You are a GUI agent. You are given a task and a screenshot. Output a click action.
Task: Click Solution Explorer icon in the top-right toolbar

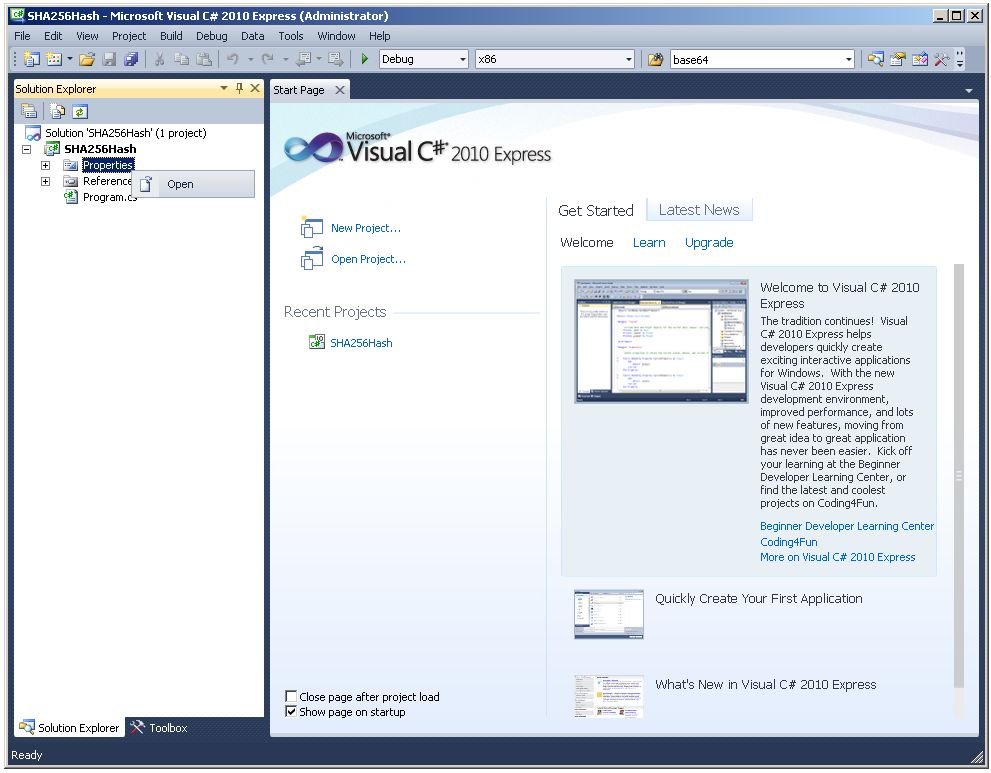point(875,59)
